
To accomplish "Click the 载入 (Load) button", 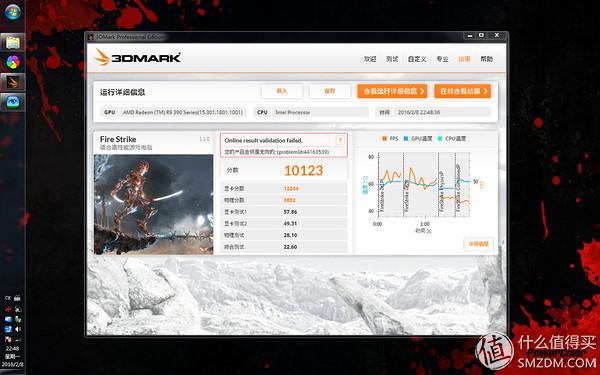I will tap(282, 91).
